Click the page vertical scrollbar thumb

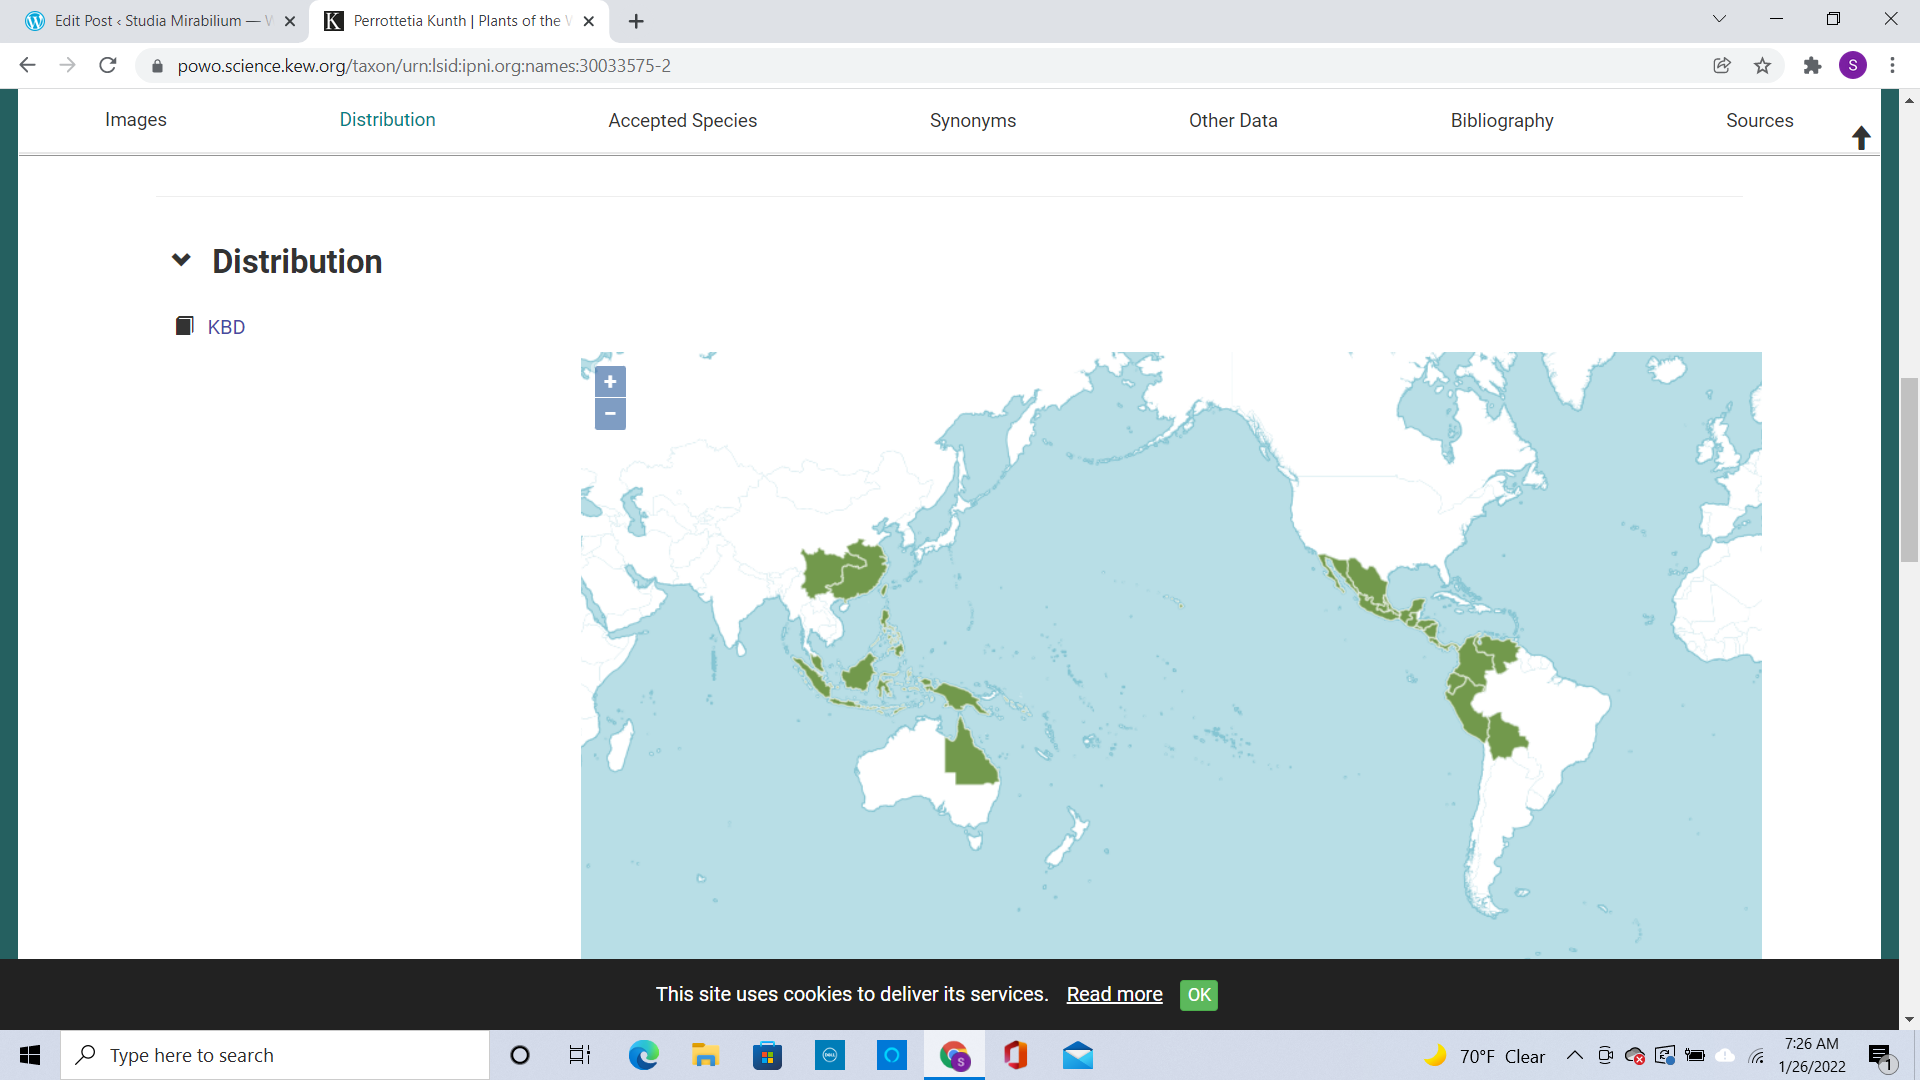point(1909,470)
